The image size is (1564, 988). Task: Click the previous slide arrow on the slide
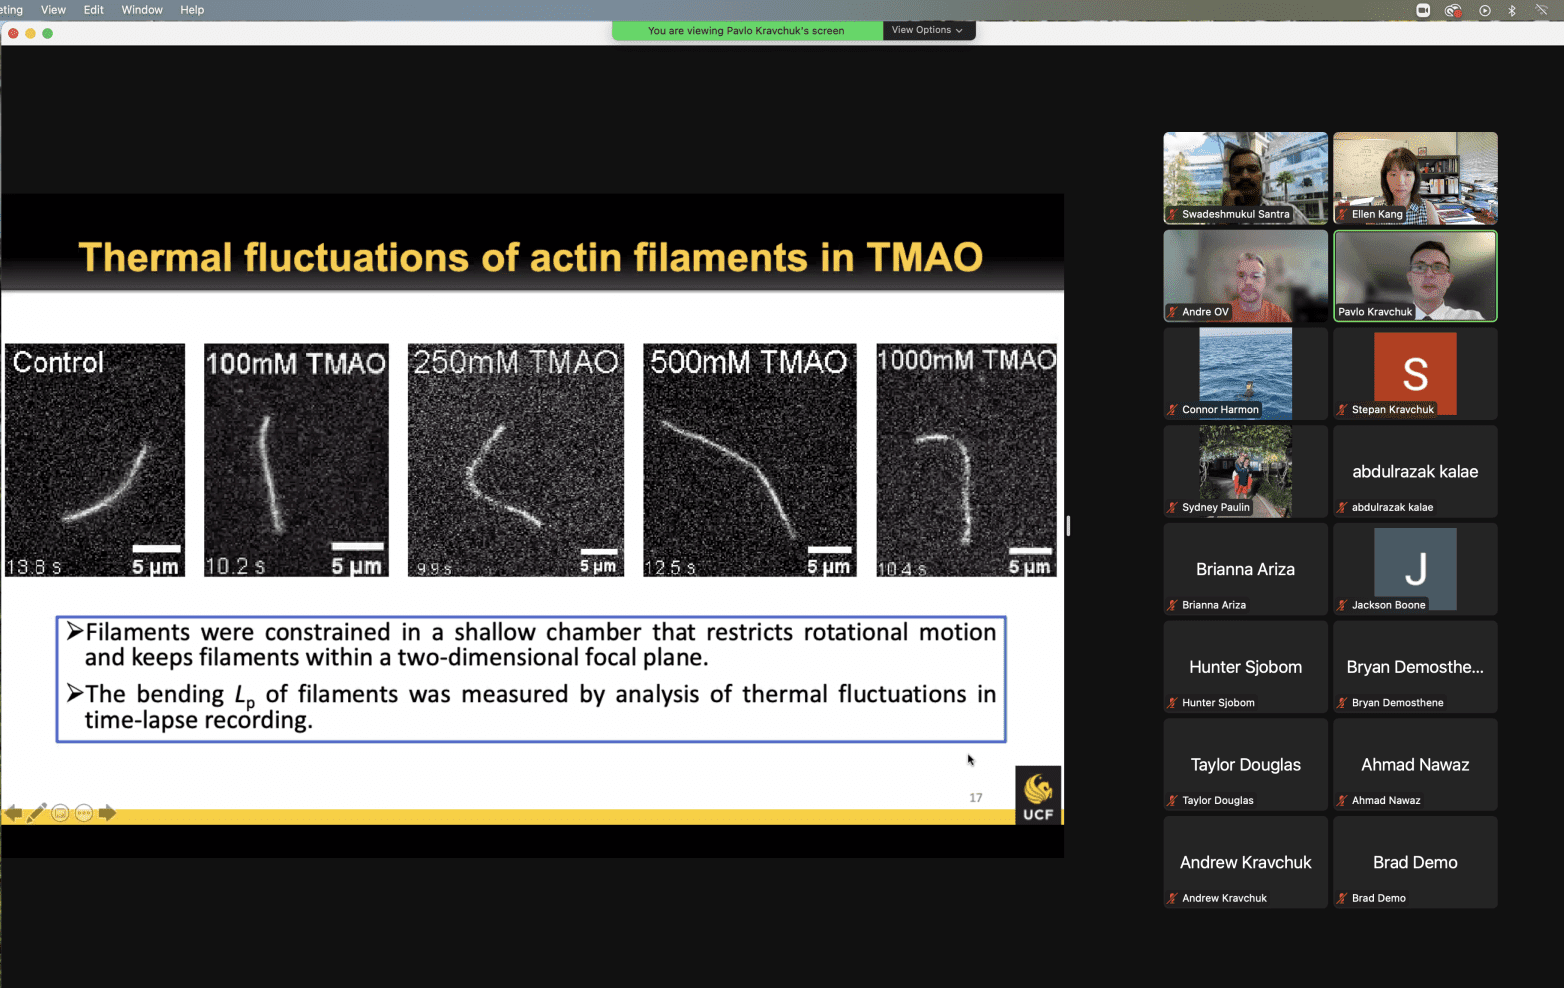point(13,813)
